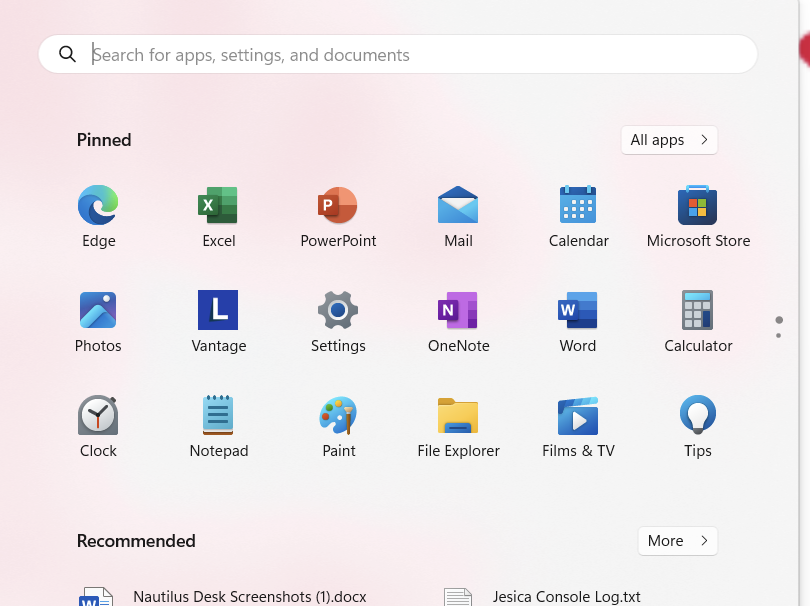Launch the Calculator app

(698, 322)
